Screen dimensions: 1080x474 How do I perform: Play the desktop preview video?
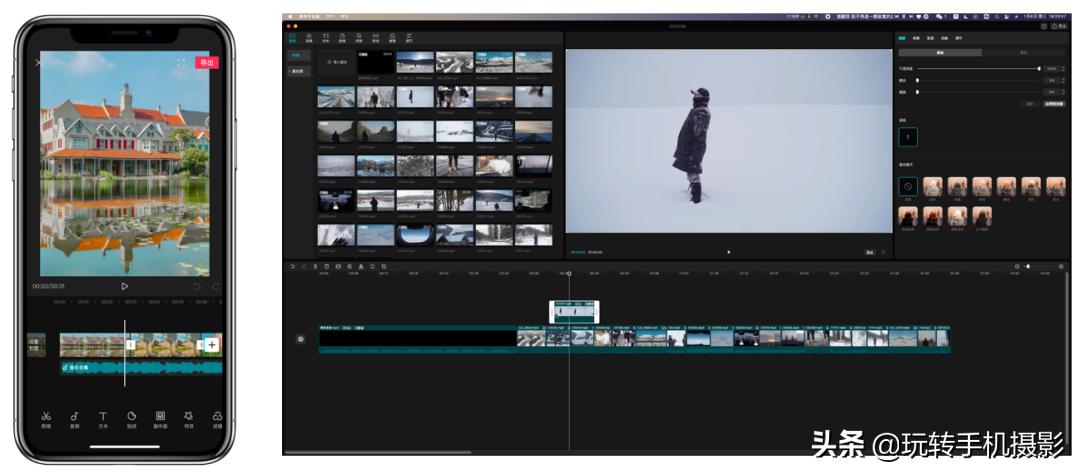point(728,252)
